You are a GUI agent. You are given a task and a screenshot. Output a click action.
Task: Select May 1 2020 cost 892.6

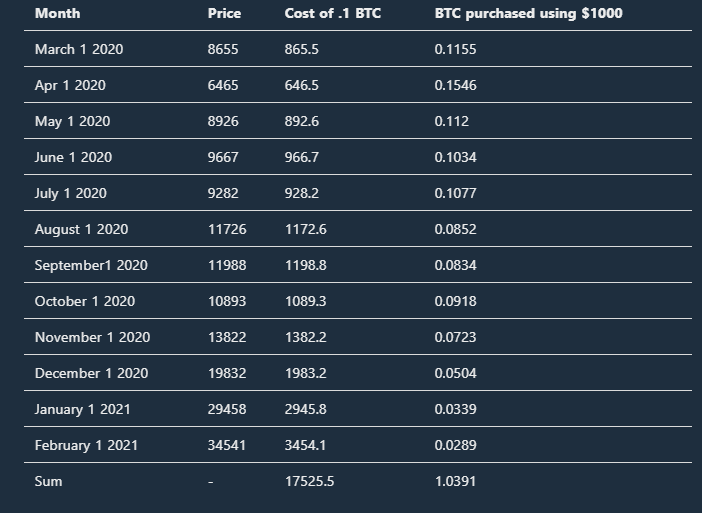coord(302,121)
